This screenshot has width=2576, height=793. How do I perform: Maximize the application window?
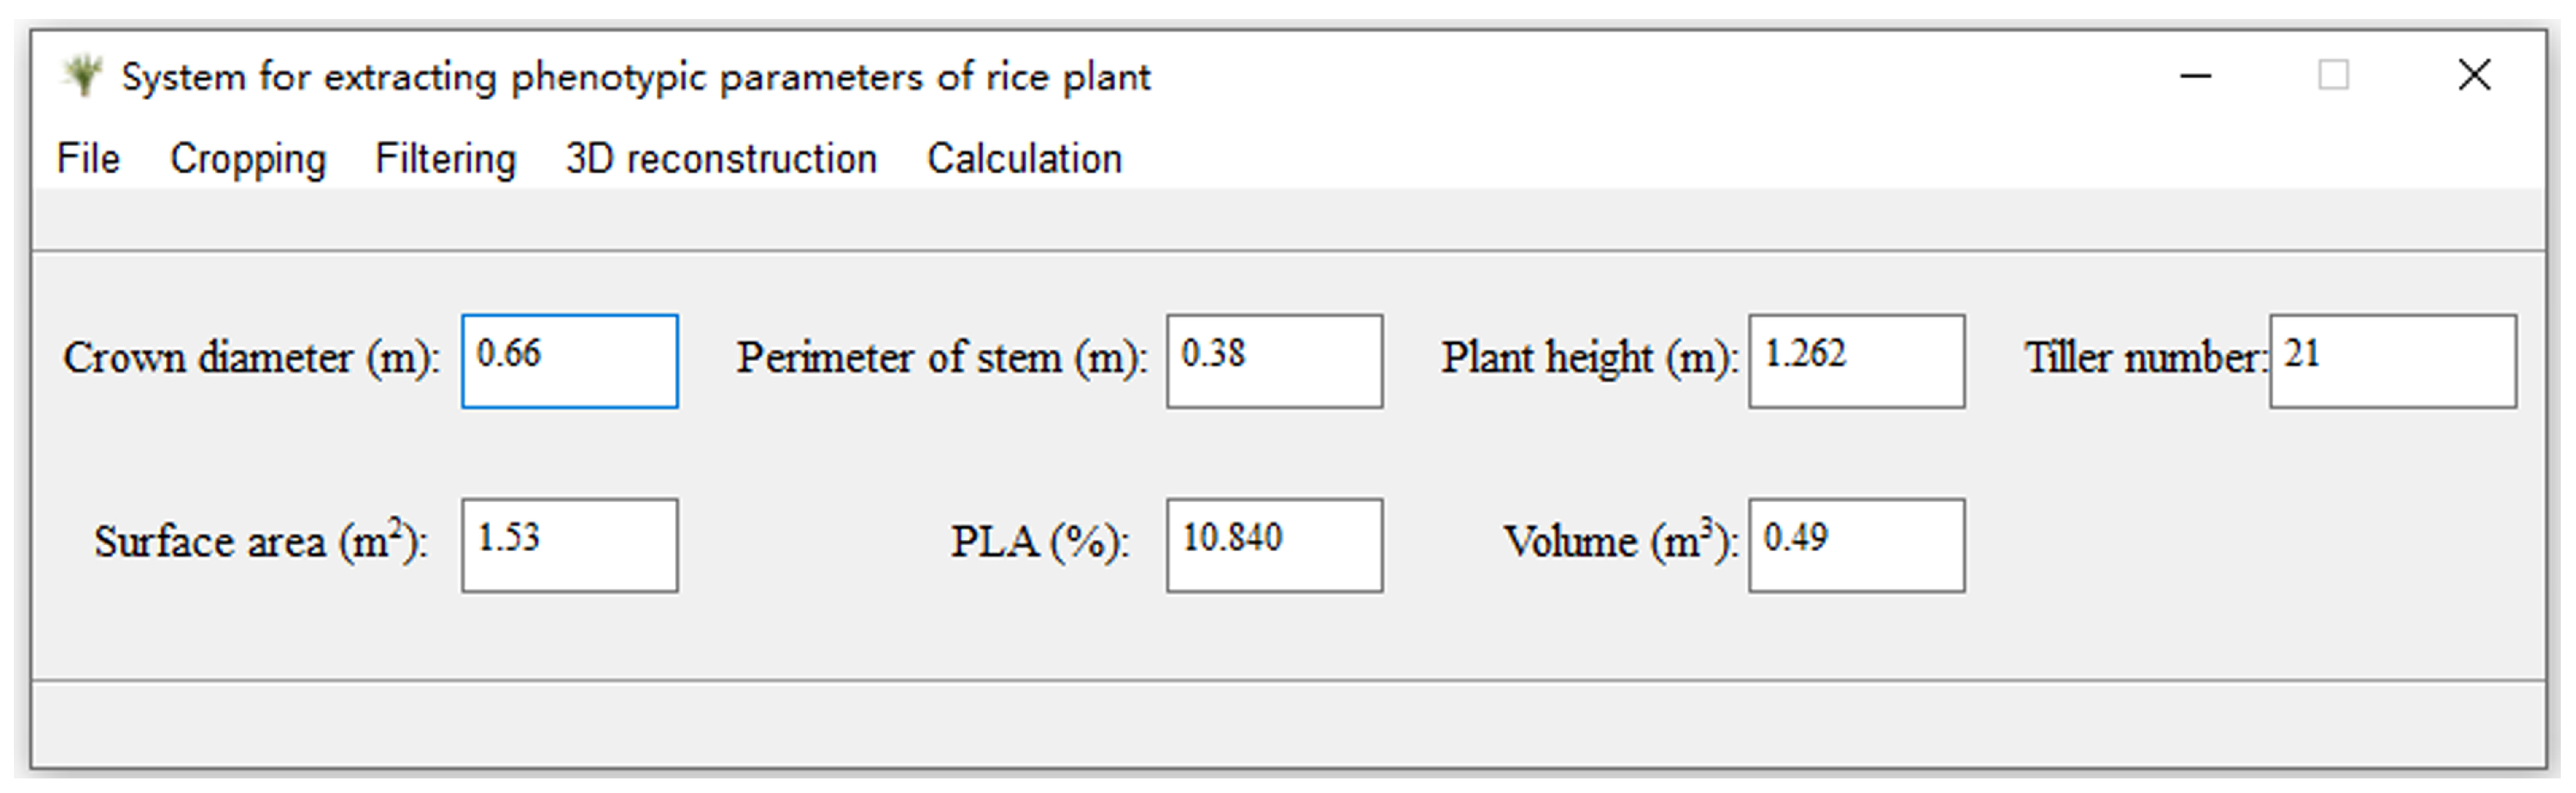click(2333, 76)
